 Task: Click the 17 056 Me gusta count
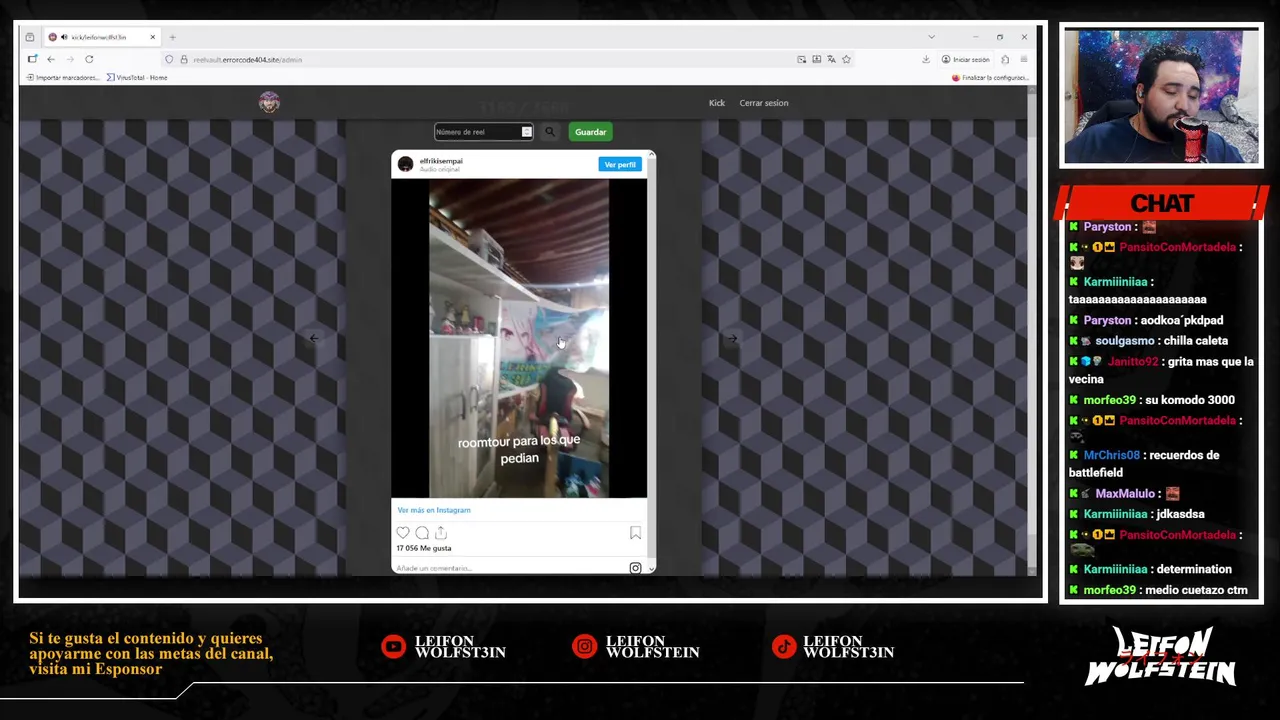pos(424,548)
